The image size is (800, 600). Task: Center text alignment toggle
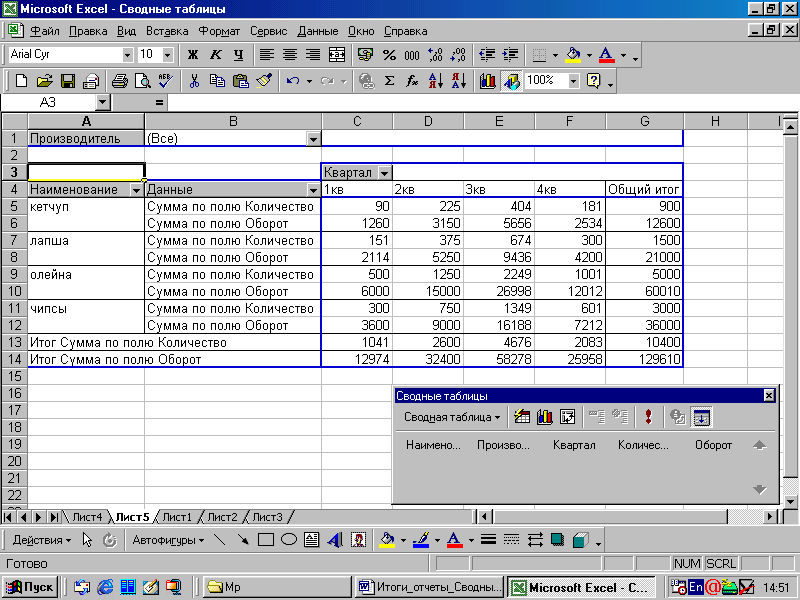point(290,54)
